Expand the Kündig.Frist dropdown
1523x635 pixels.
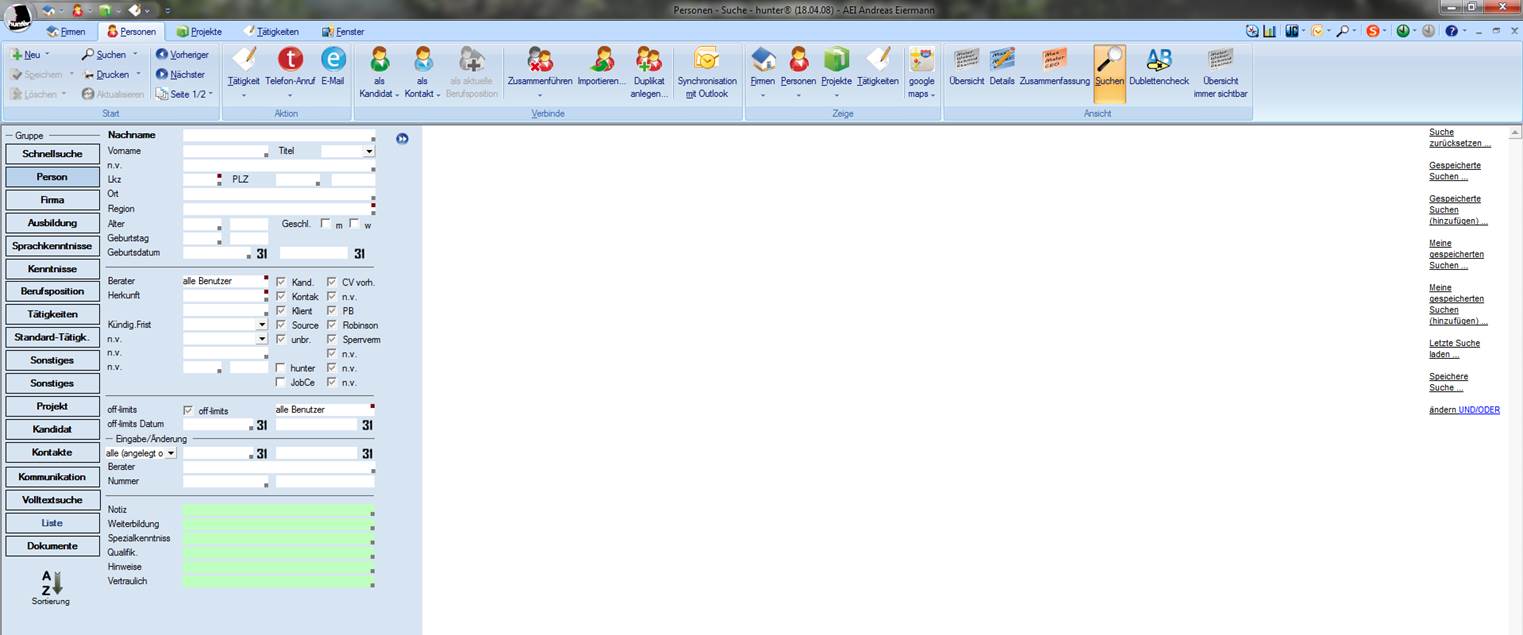tap(262, 325)
